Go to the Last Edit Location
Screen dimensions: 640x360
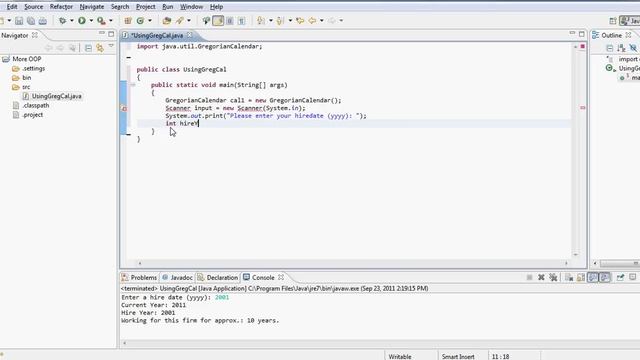300,20
